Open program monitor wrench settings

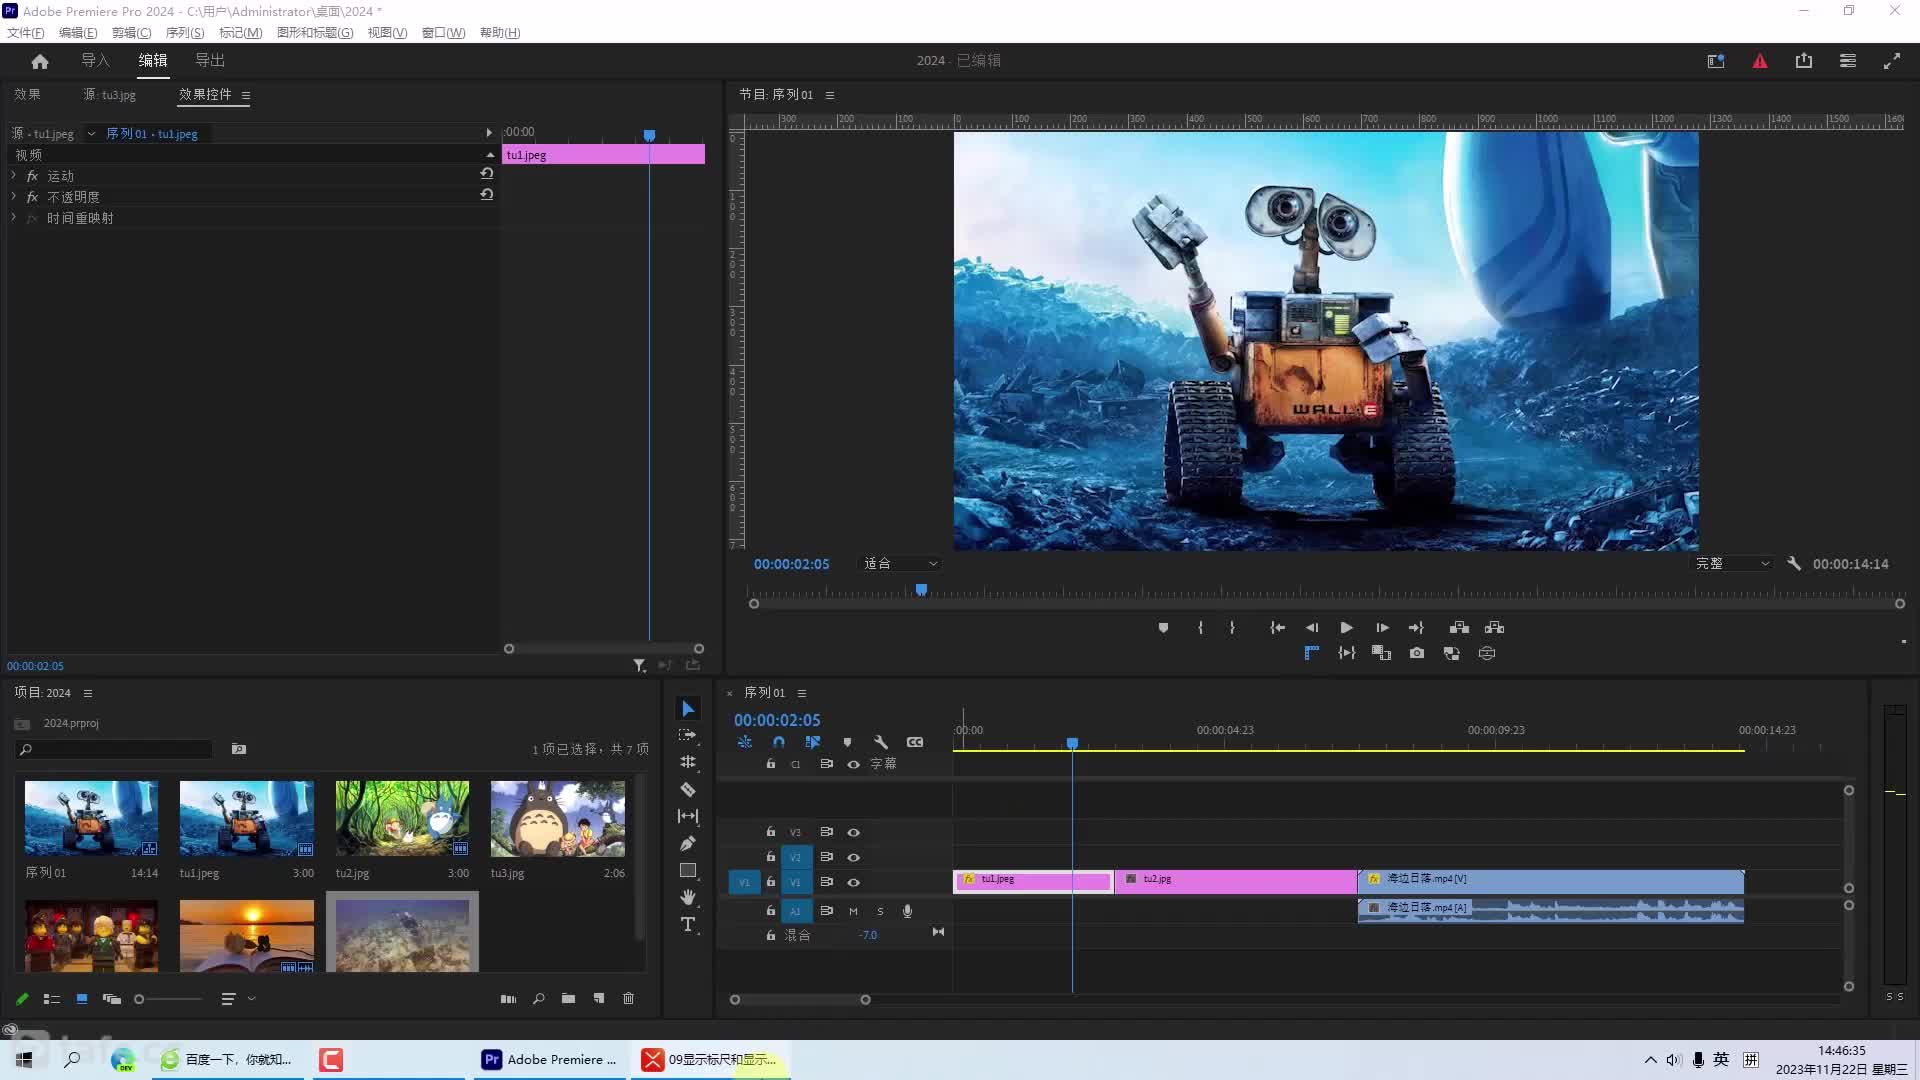coord(1794,564)
